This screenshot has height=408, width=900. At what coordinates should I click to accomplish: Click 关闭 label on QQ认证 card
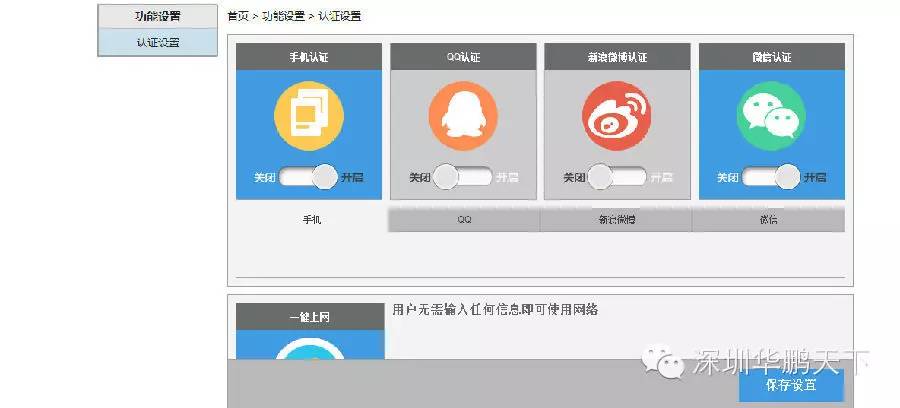(x=420, y=178)
